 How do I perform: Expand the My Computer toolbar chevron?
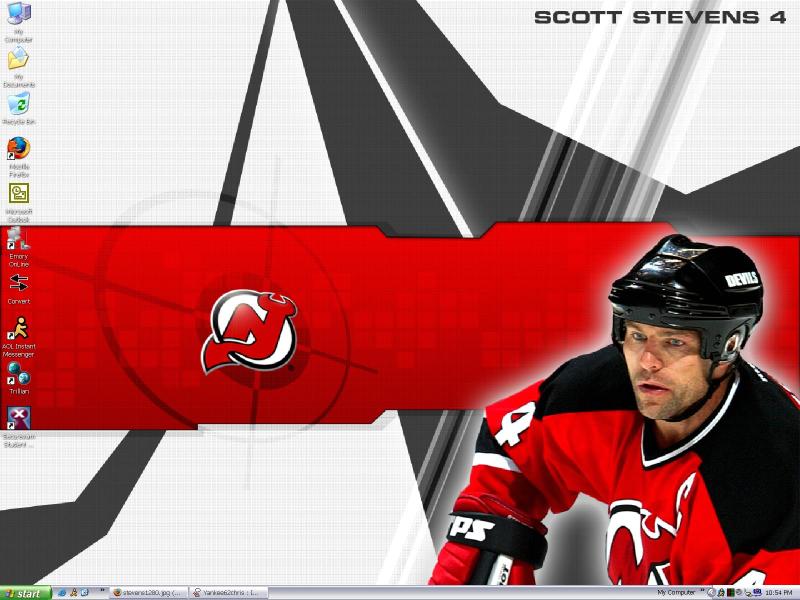701,593
